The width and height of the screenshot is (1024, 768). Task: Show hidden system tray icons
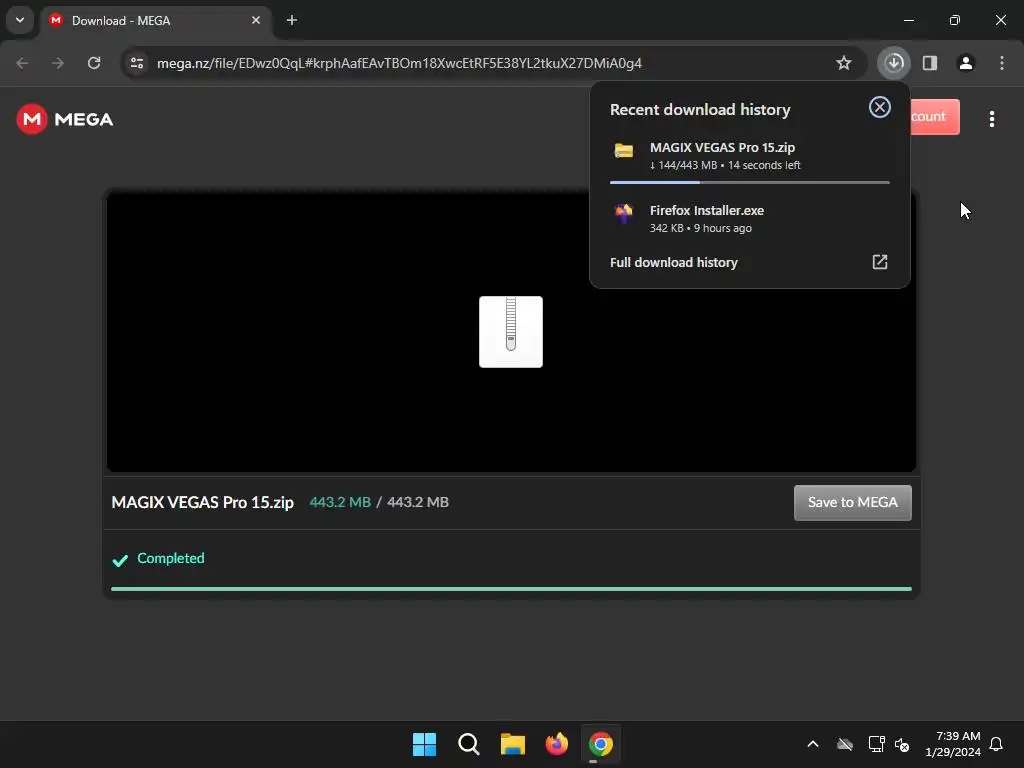pos(813,744)
